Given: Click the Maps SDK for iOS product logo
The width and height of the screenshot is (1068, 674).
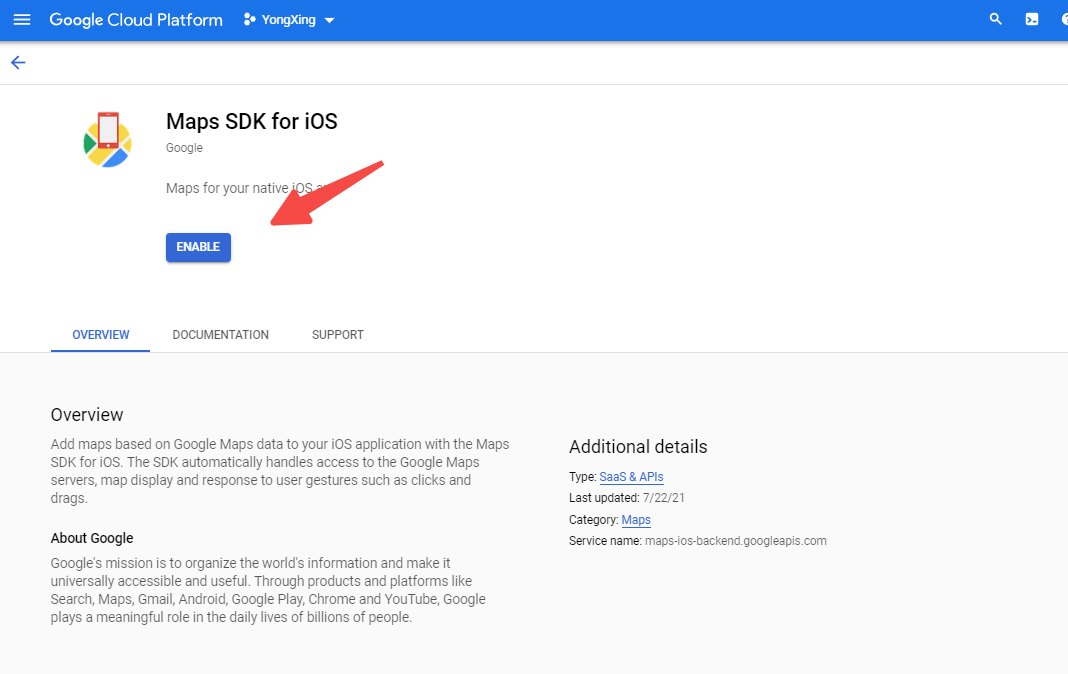Looking at the screenshot, I should tap(108, 140).
